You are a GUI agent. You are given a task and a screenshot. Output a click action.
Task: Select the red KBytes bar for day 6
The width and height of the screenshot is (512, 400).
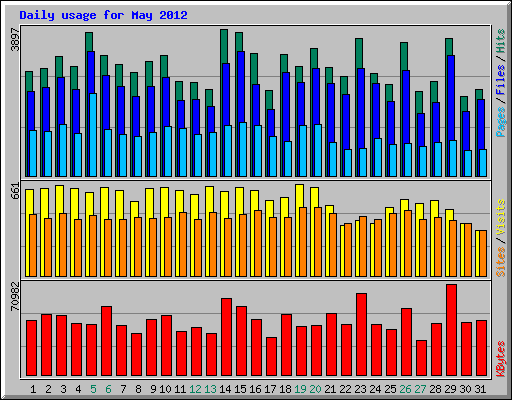click(106, 341)
